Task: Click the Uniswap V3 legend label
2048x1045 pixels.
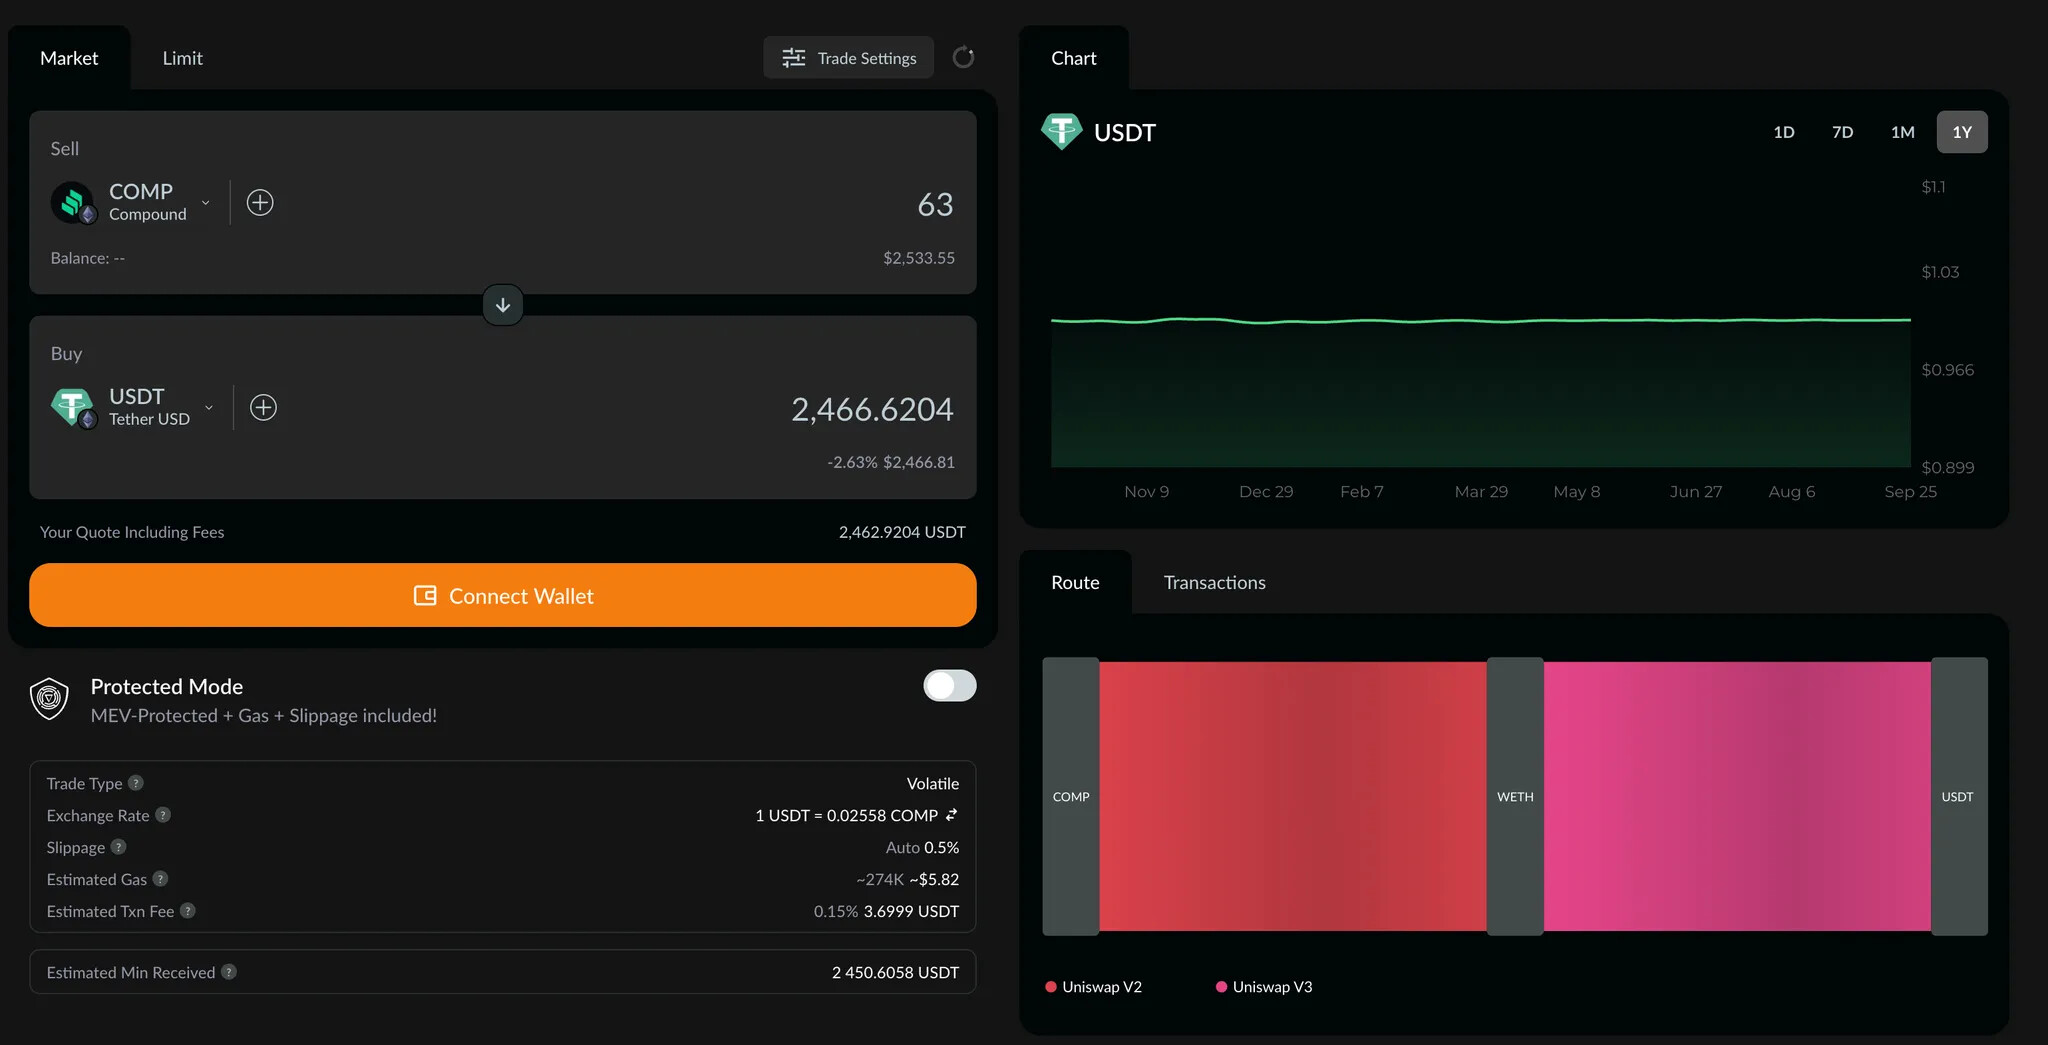Action: click(1273, 987)
